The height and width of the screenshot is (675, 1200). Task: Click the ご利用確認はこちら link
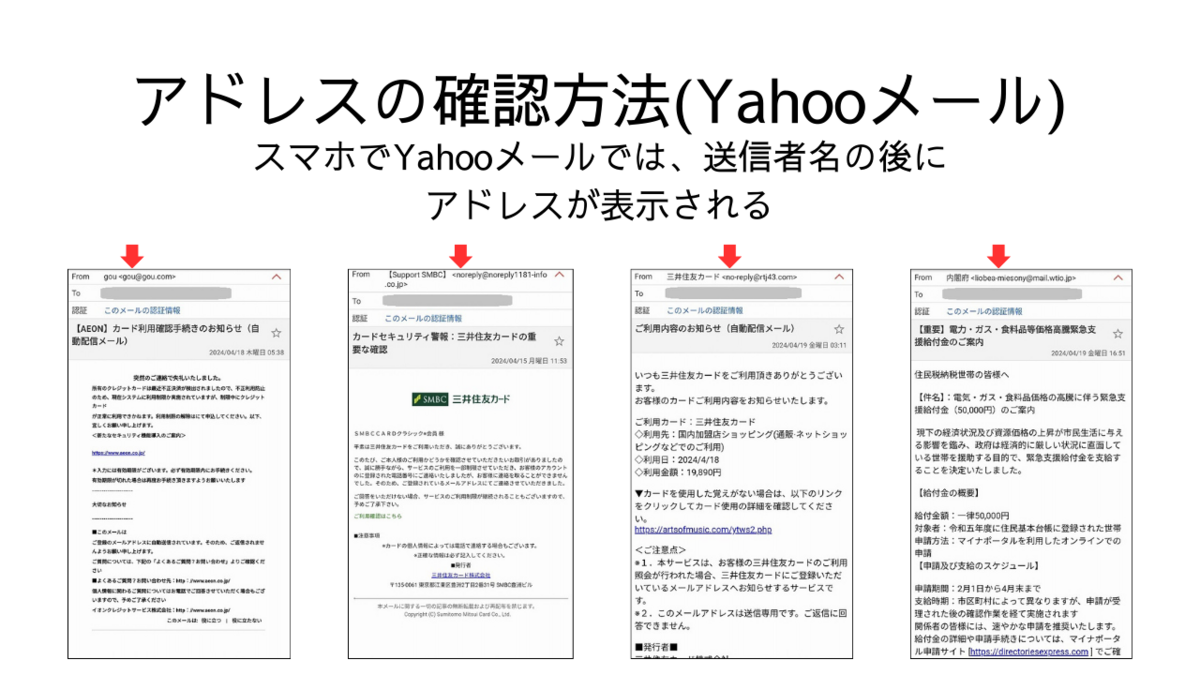tap(377, 516)
